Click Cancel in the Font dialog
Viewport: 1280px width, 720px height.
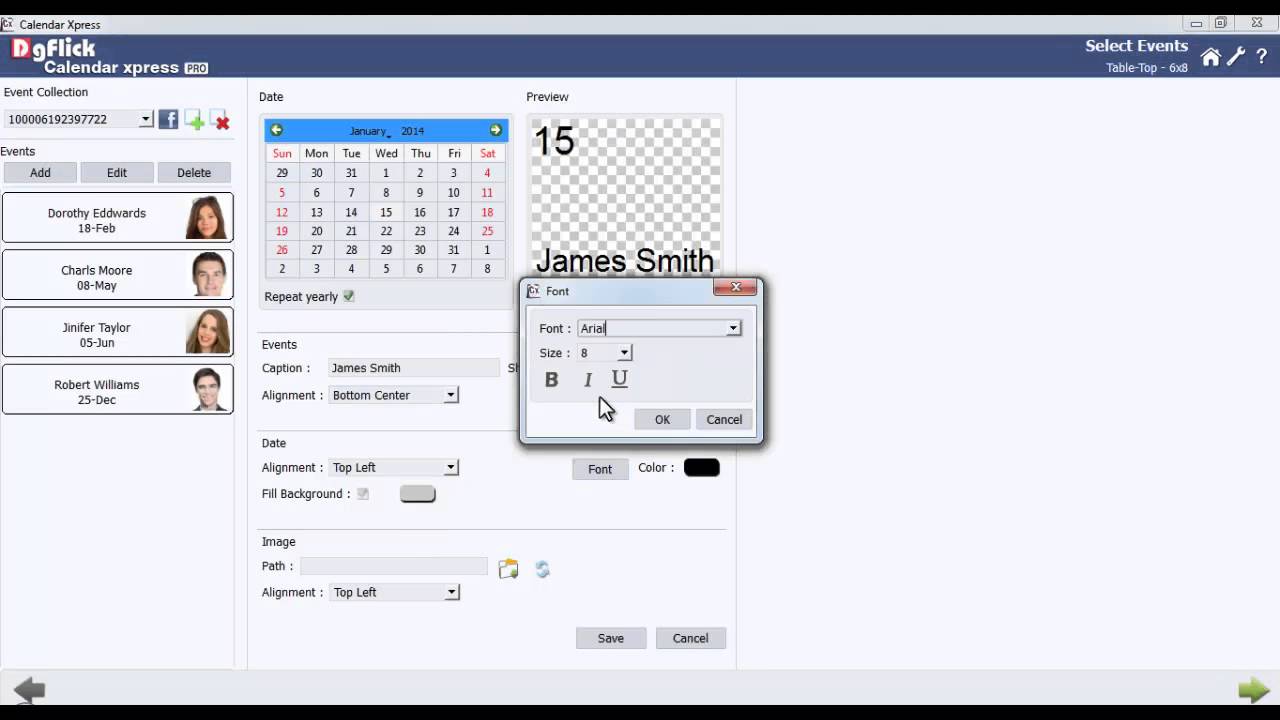click(724, 419)
